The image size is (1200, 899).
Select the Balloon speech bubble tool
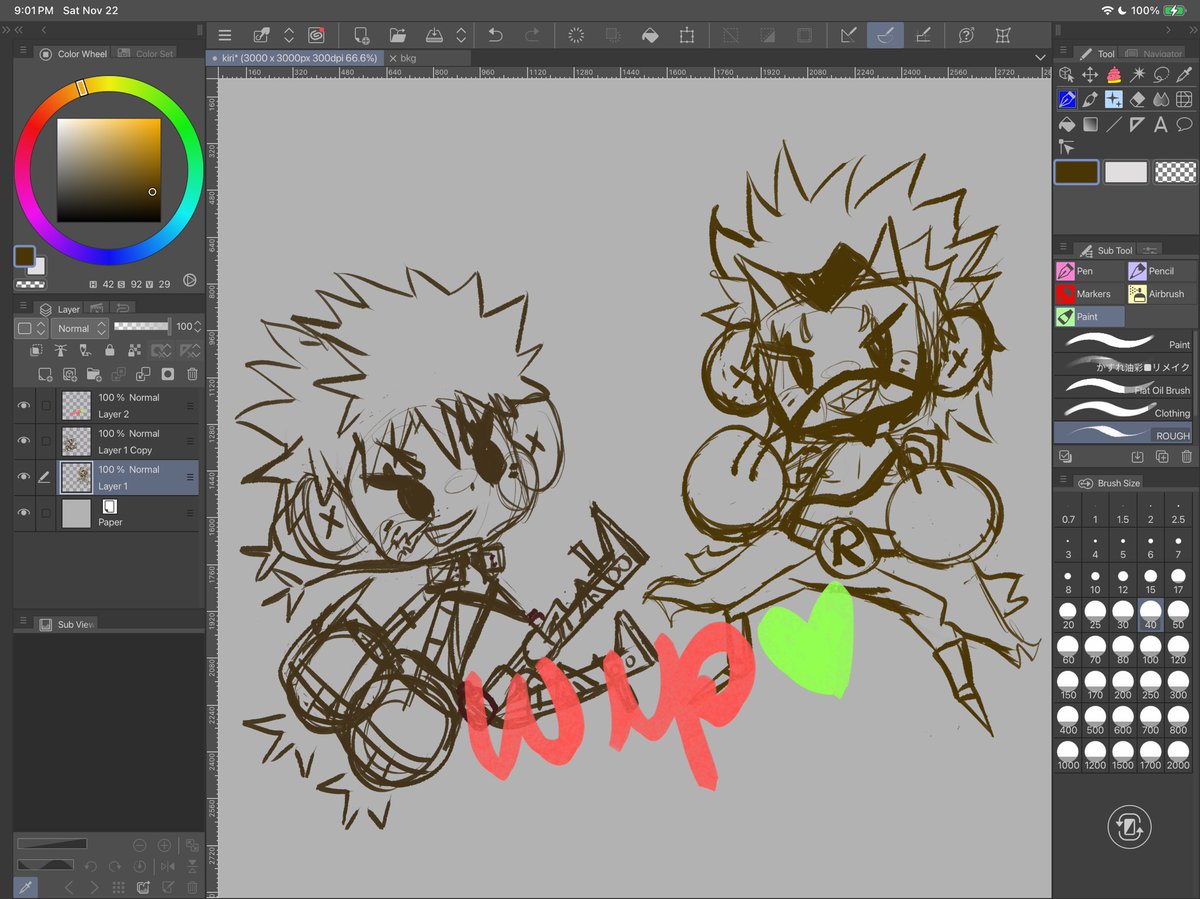[x=1184, y=124]
